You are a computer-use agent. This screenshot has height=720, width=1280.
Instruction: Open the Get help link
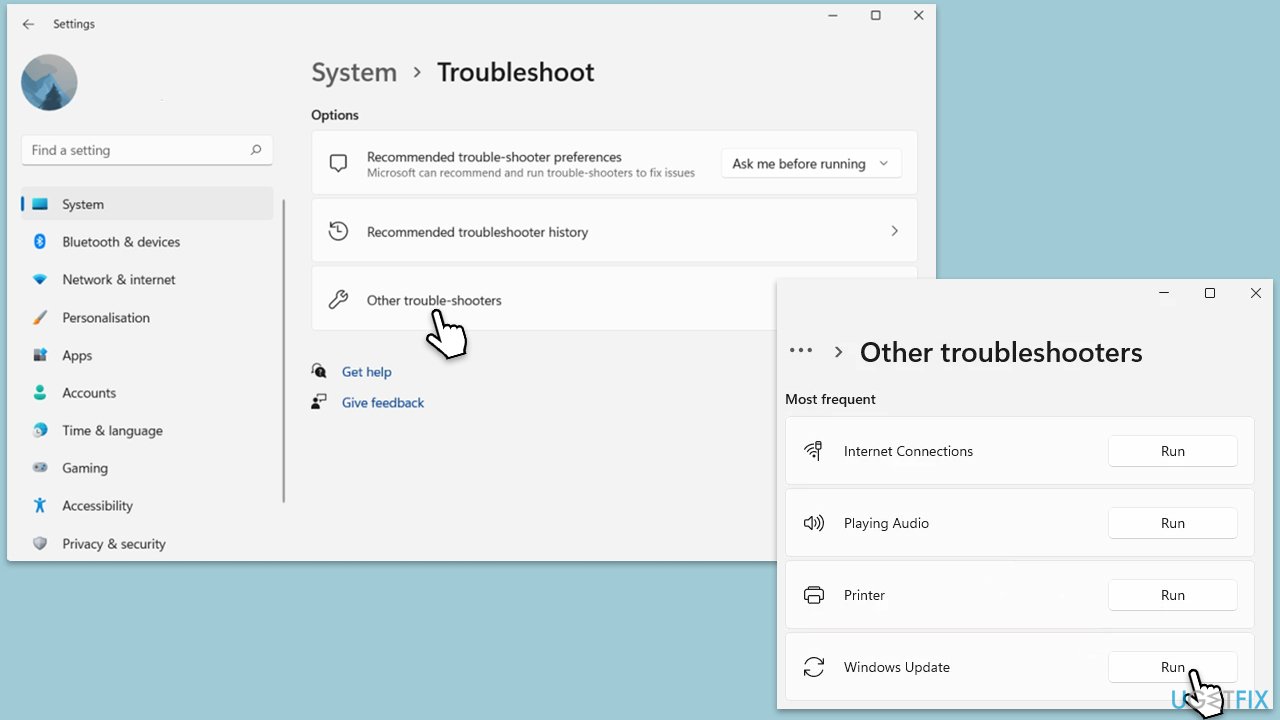366,372
